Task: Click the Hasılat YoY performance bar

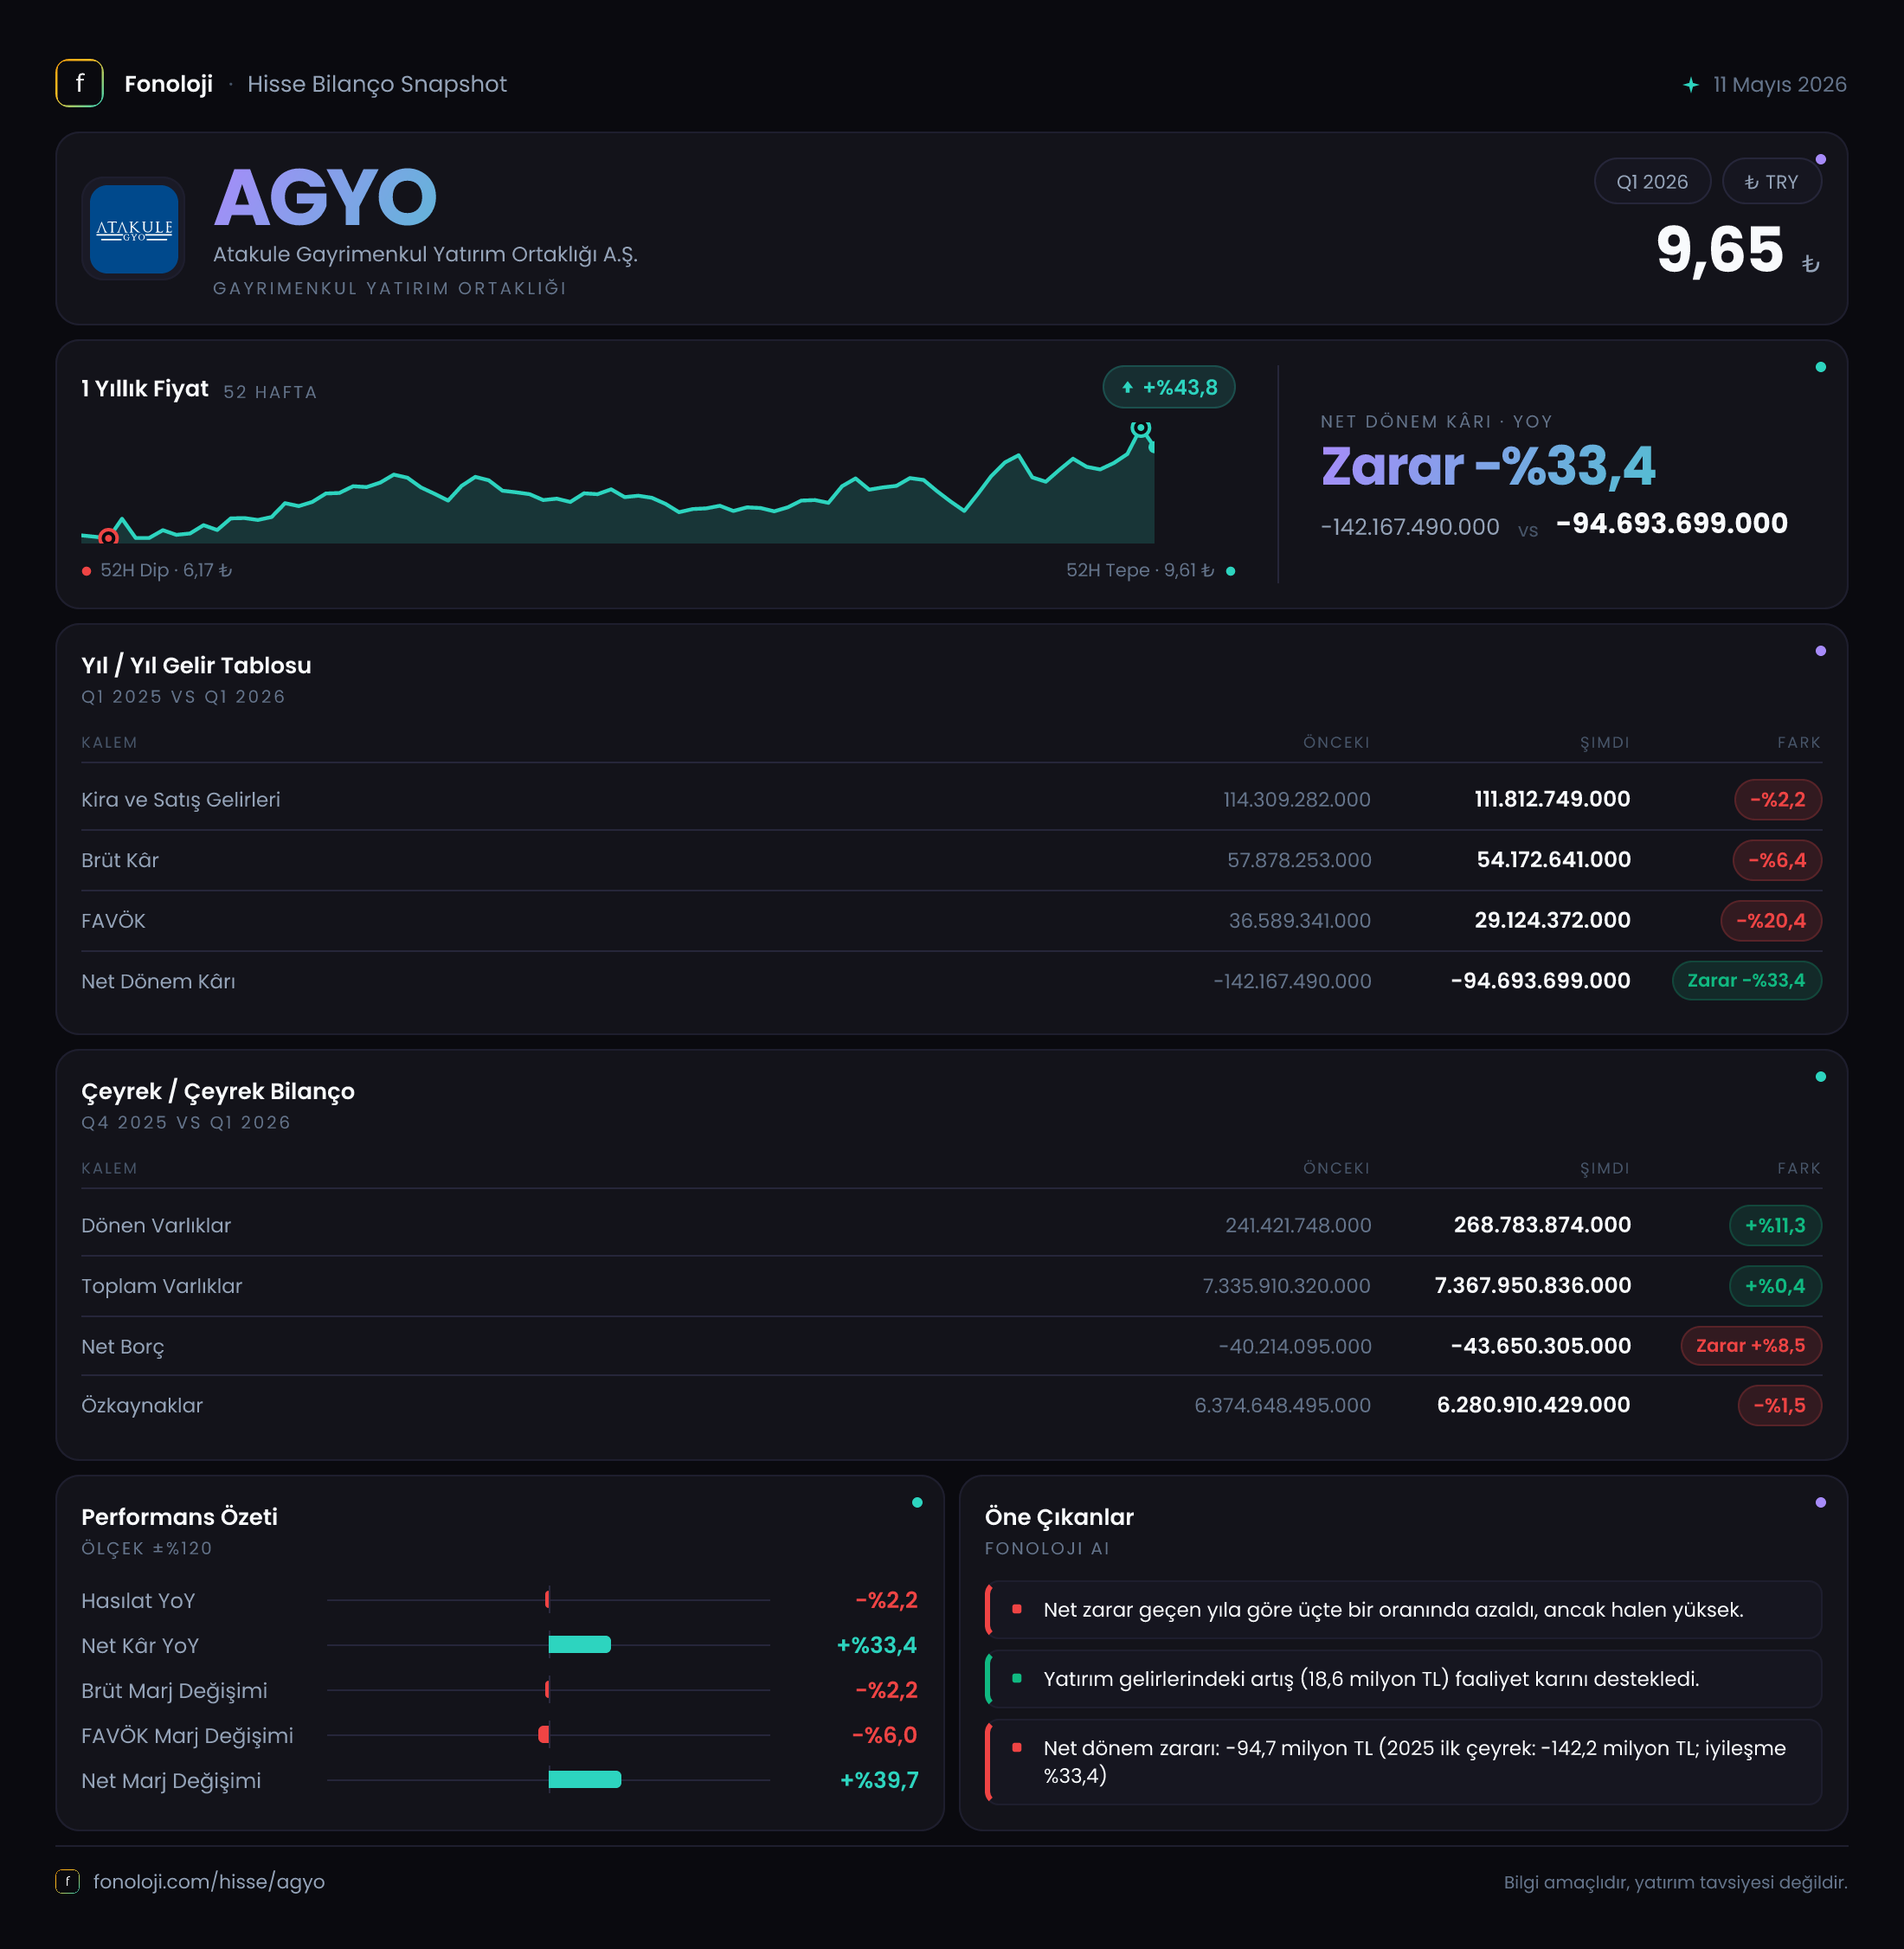Action: [548, 1600]
